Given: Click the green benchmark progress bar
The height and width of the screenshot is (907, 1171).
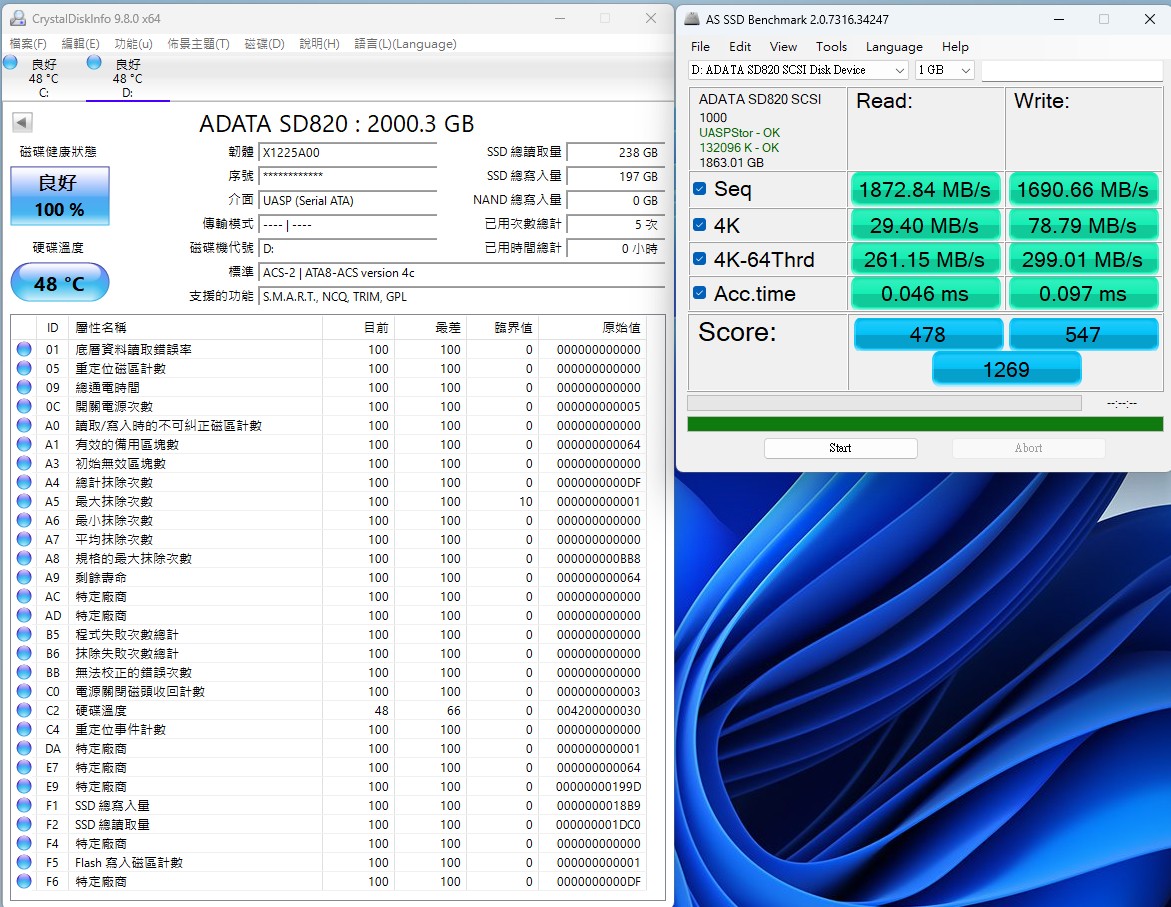Looking at the screenshot, I should (925, 424).
